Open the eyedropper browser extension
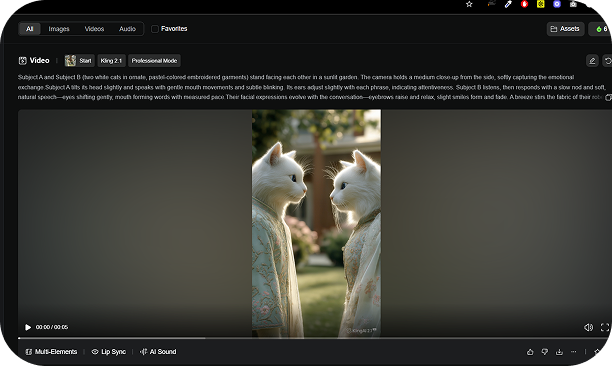 508,4
